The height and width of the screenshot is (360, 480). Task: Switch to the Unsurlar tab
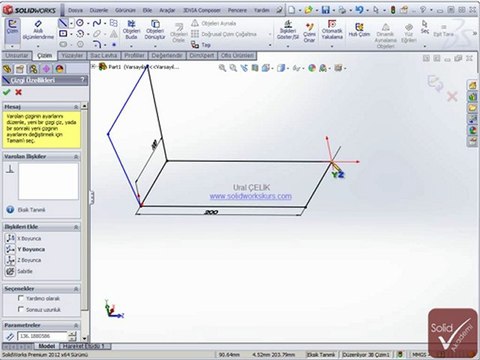pyautogui.click(x=17, y=55)
